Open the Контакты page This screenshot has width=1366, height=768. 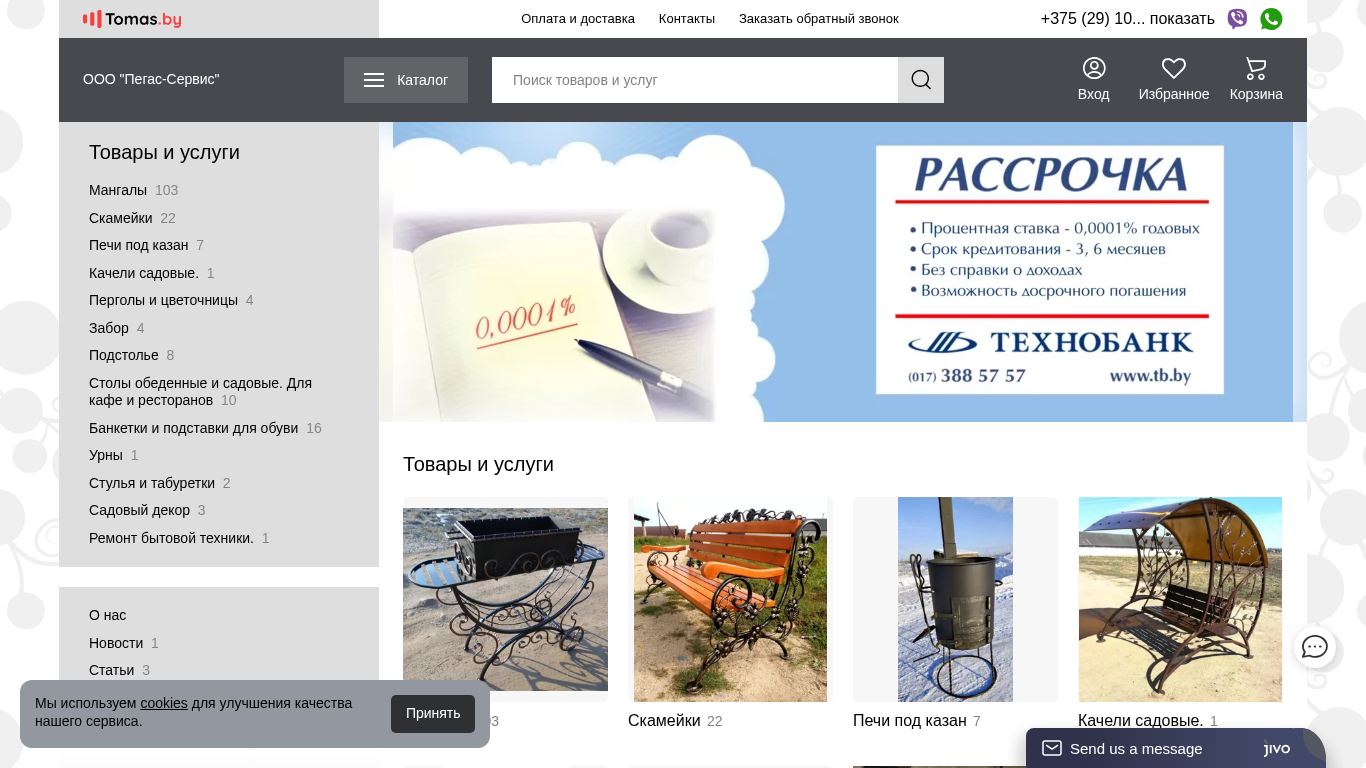point(687,19)
